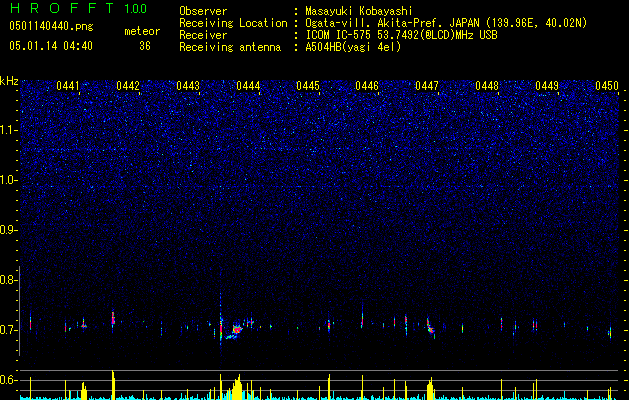Click the Receiving antenna label
Viewport: 629px width, 400px height.
230,47
